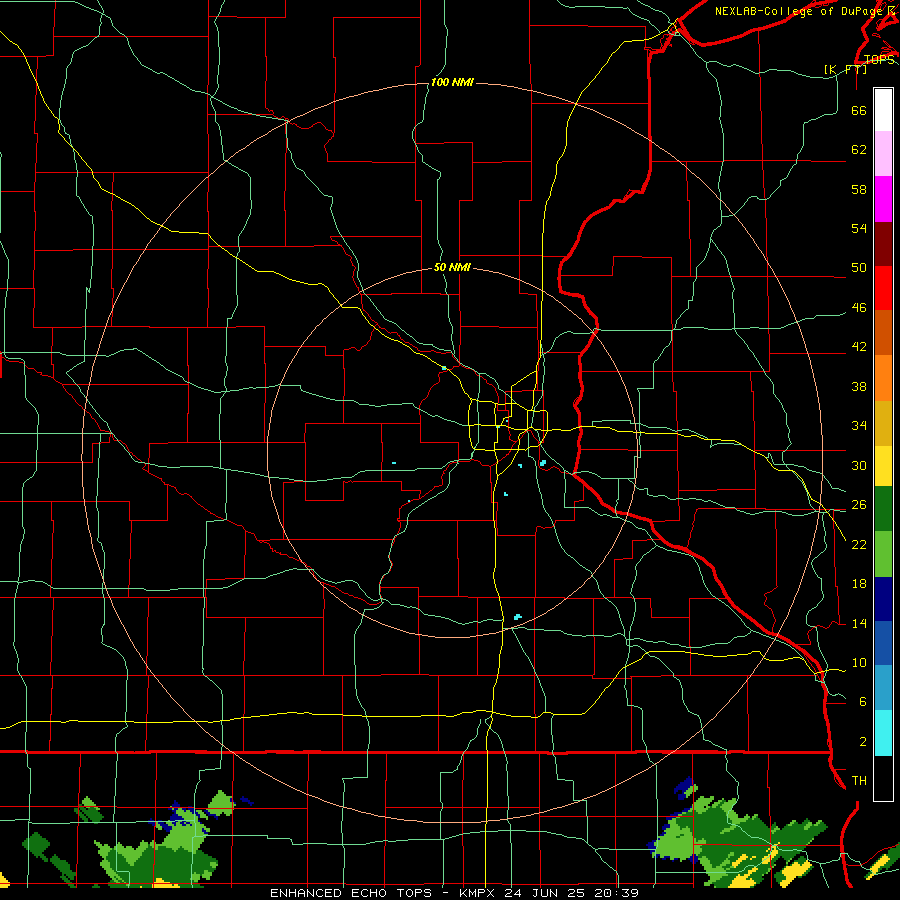Click the dark orange 42 kft swatch
Viewport: 900px width, 900px height.
click(883, 333)
